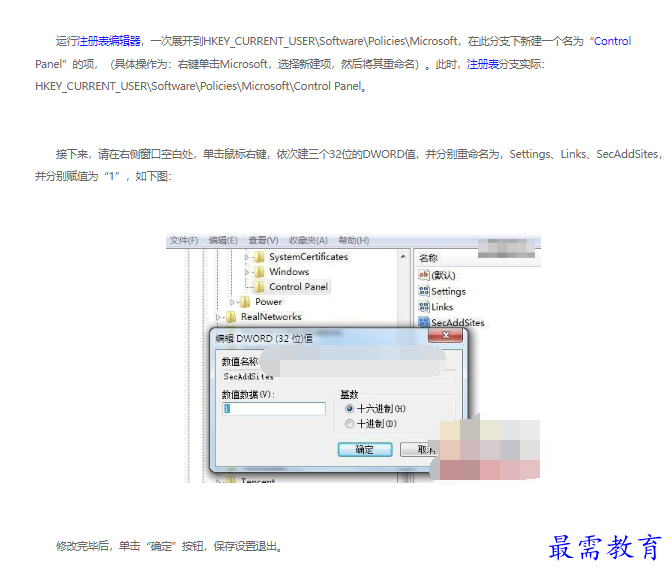Image resolution: width=670 pixels, height=579 pixels.
Task: Click the 数值数据 input field
Action: [x=274, y=409]
